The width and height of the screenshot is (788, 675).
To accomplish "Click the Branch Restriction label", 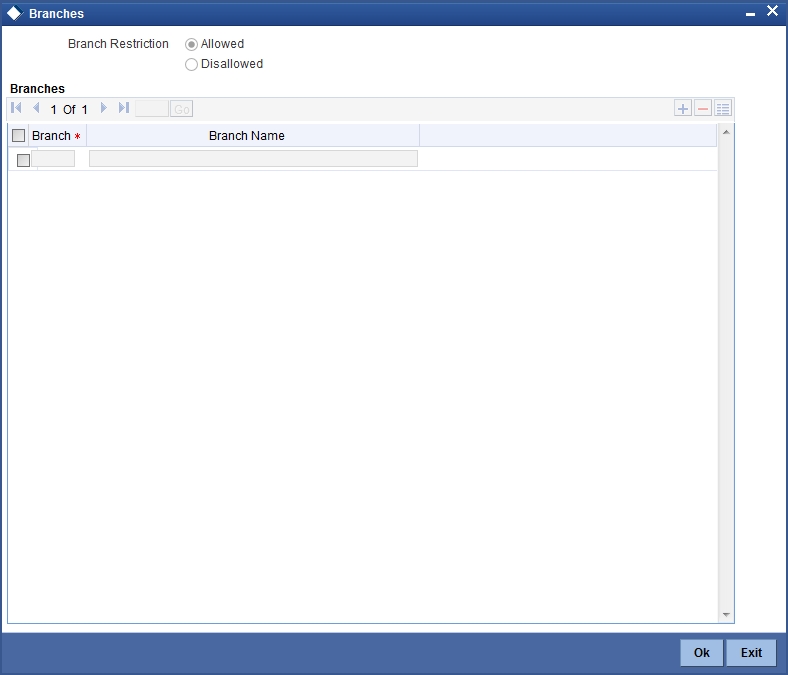I will click(118, 44).
